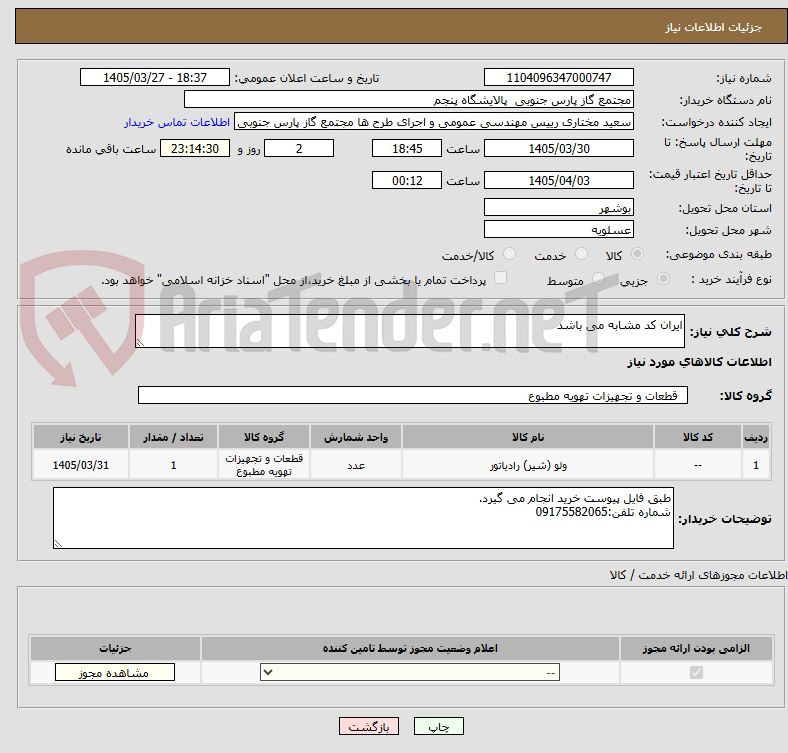Click the چاپ print button
The image size is (788, 753).
439,726
